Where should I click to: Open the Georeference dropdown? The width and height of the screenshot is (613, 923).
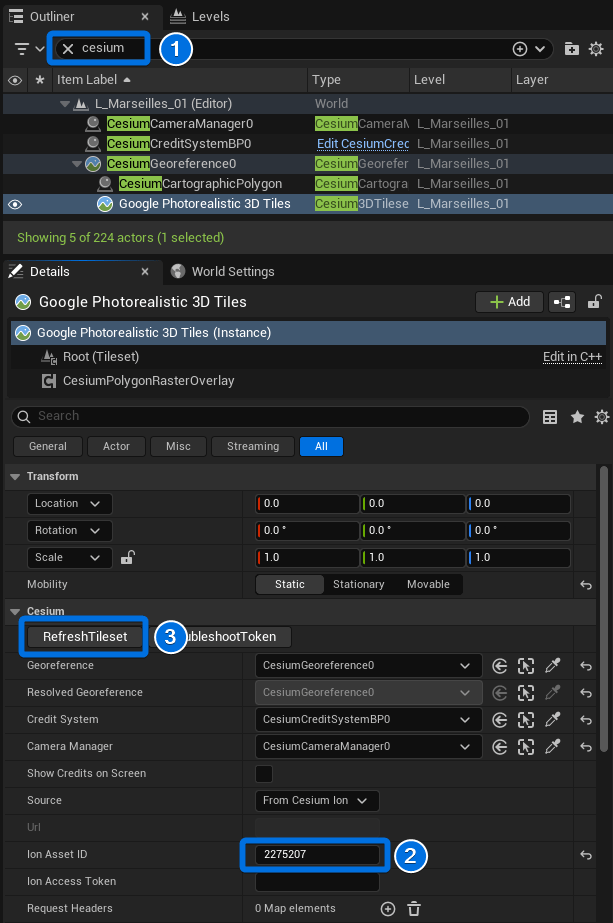(x=367, y=666)
